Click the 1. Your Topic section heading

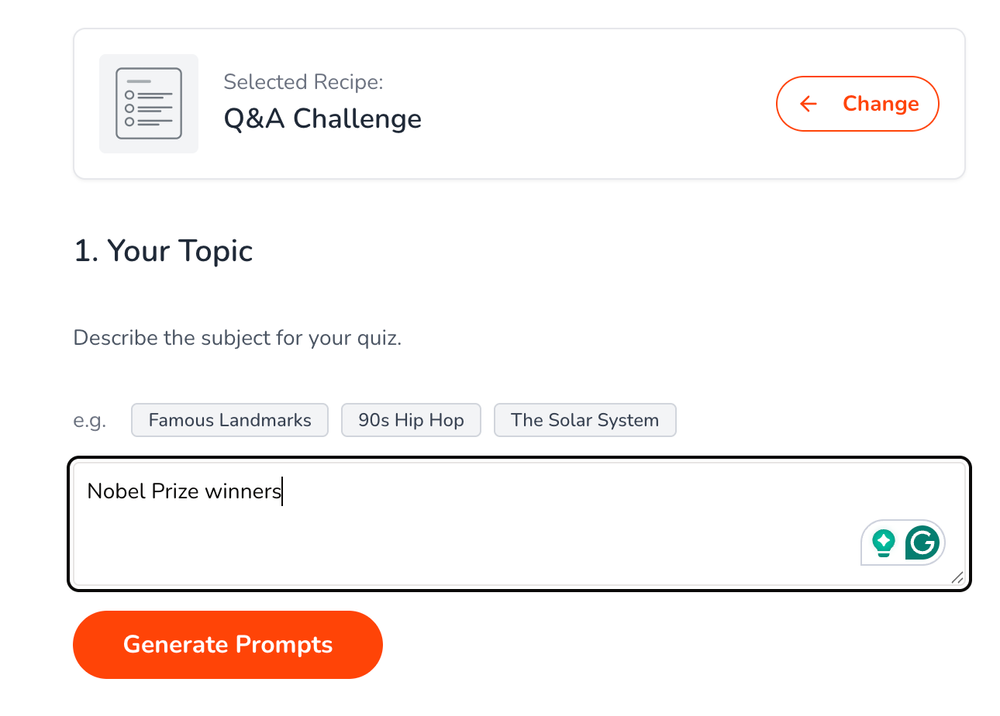click(163, 251)
